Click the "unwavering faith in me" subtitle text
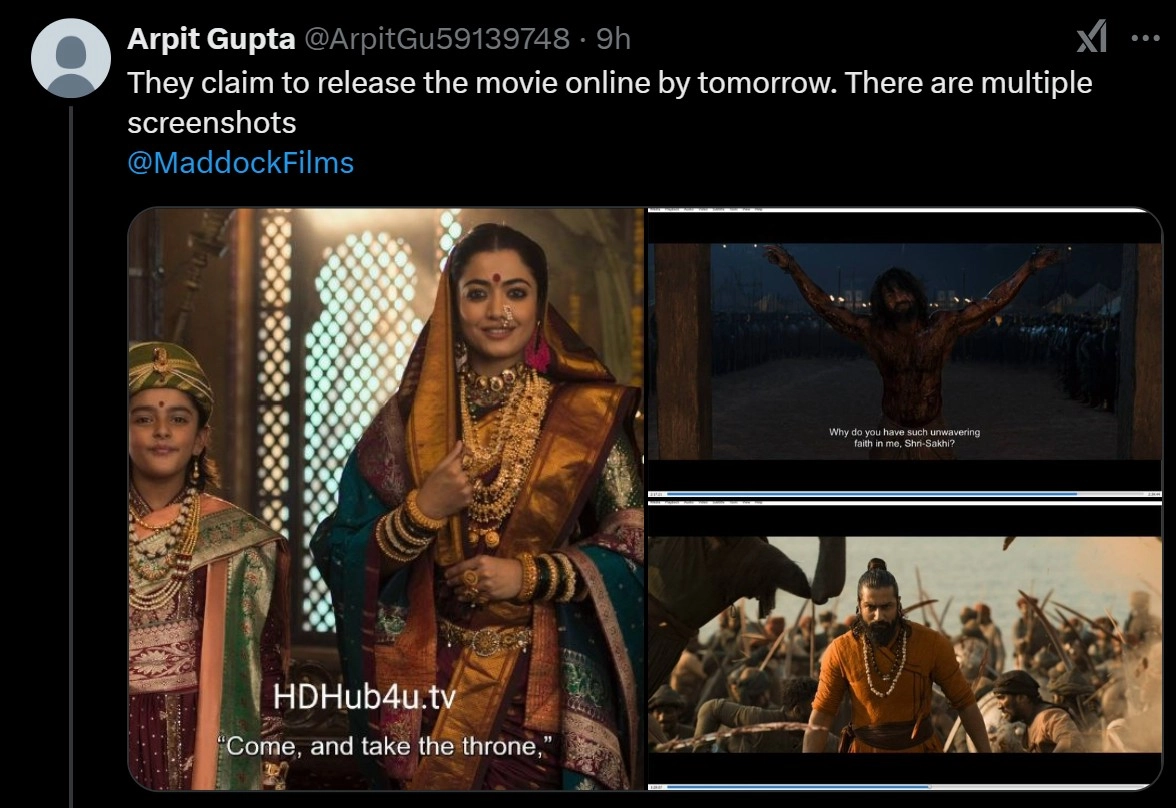The height and width of the screenshot is (808, 1176). coord(904,437)
